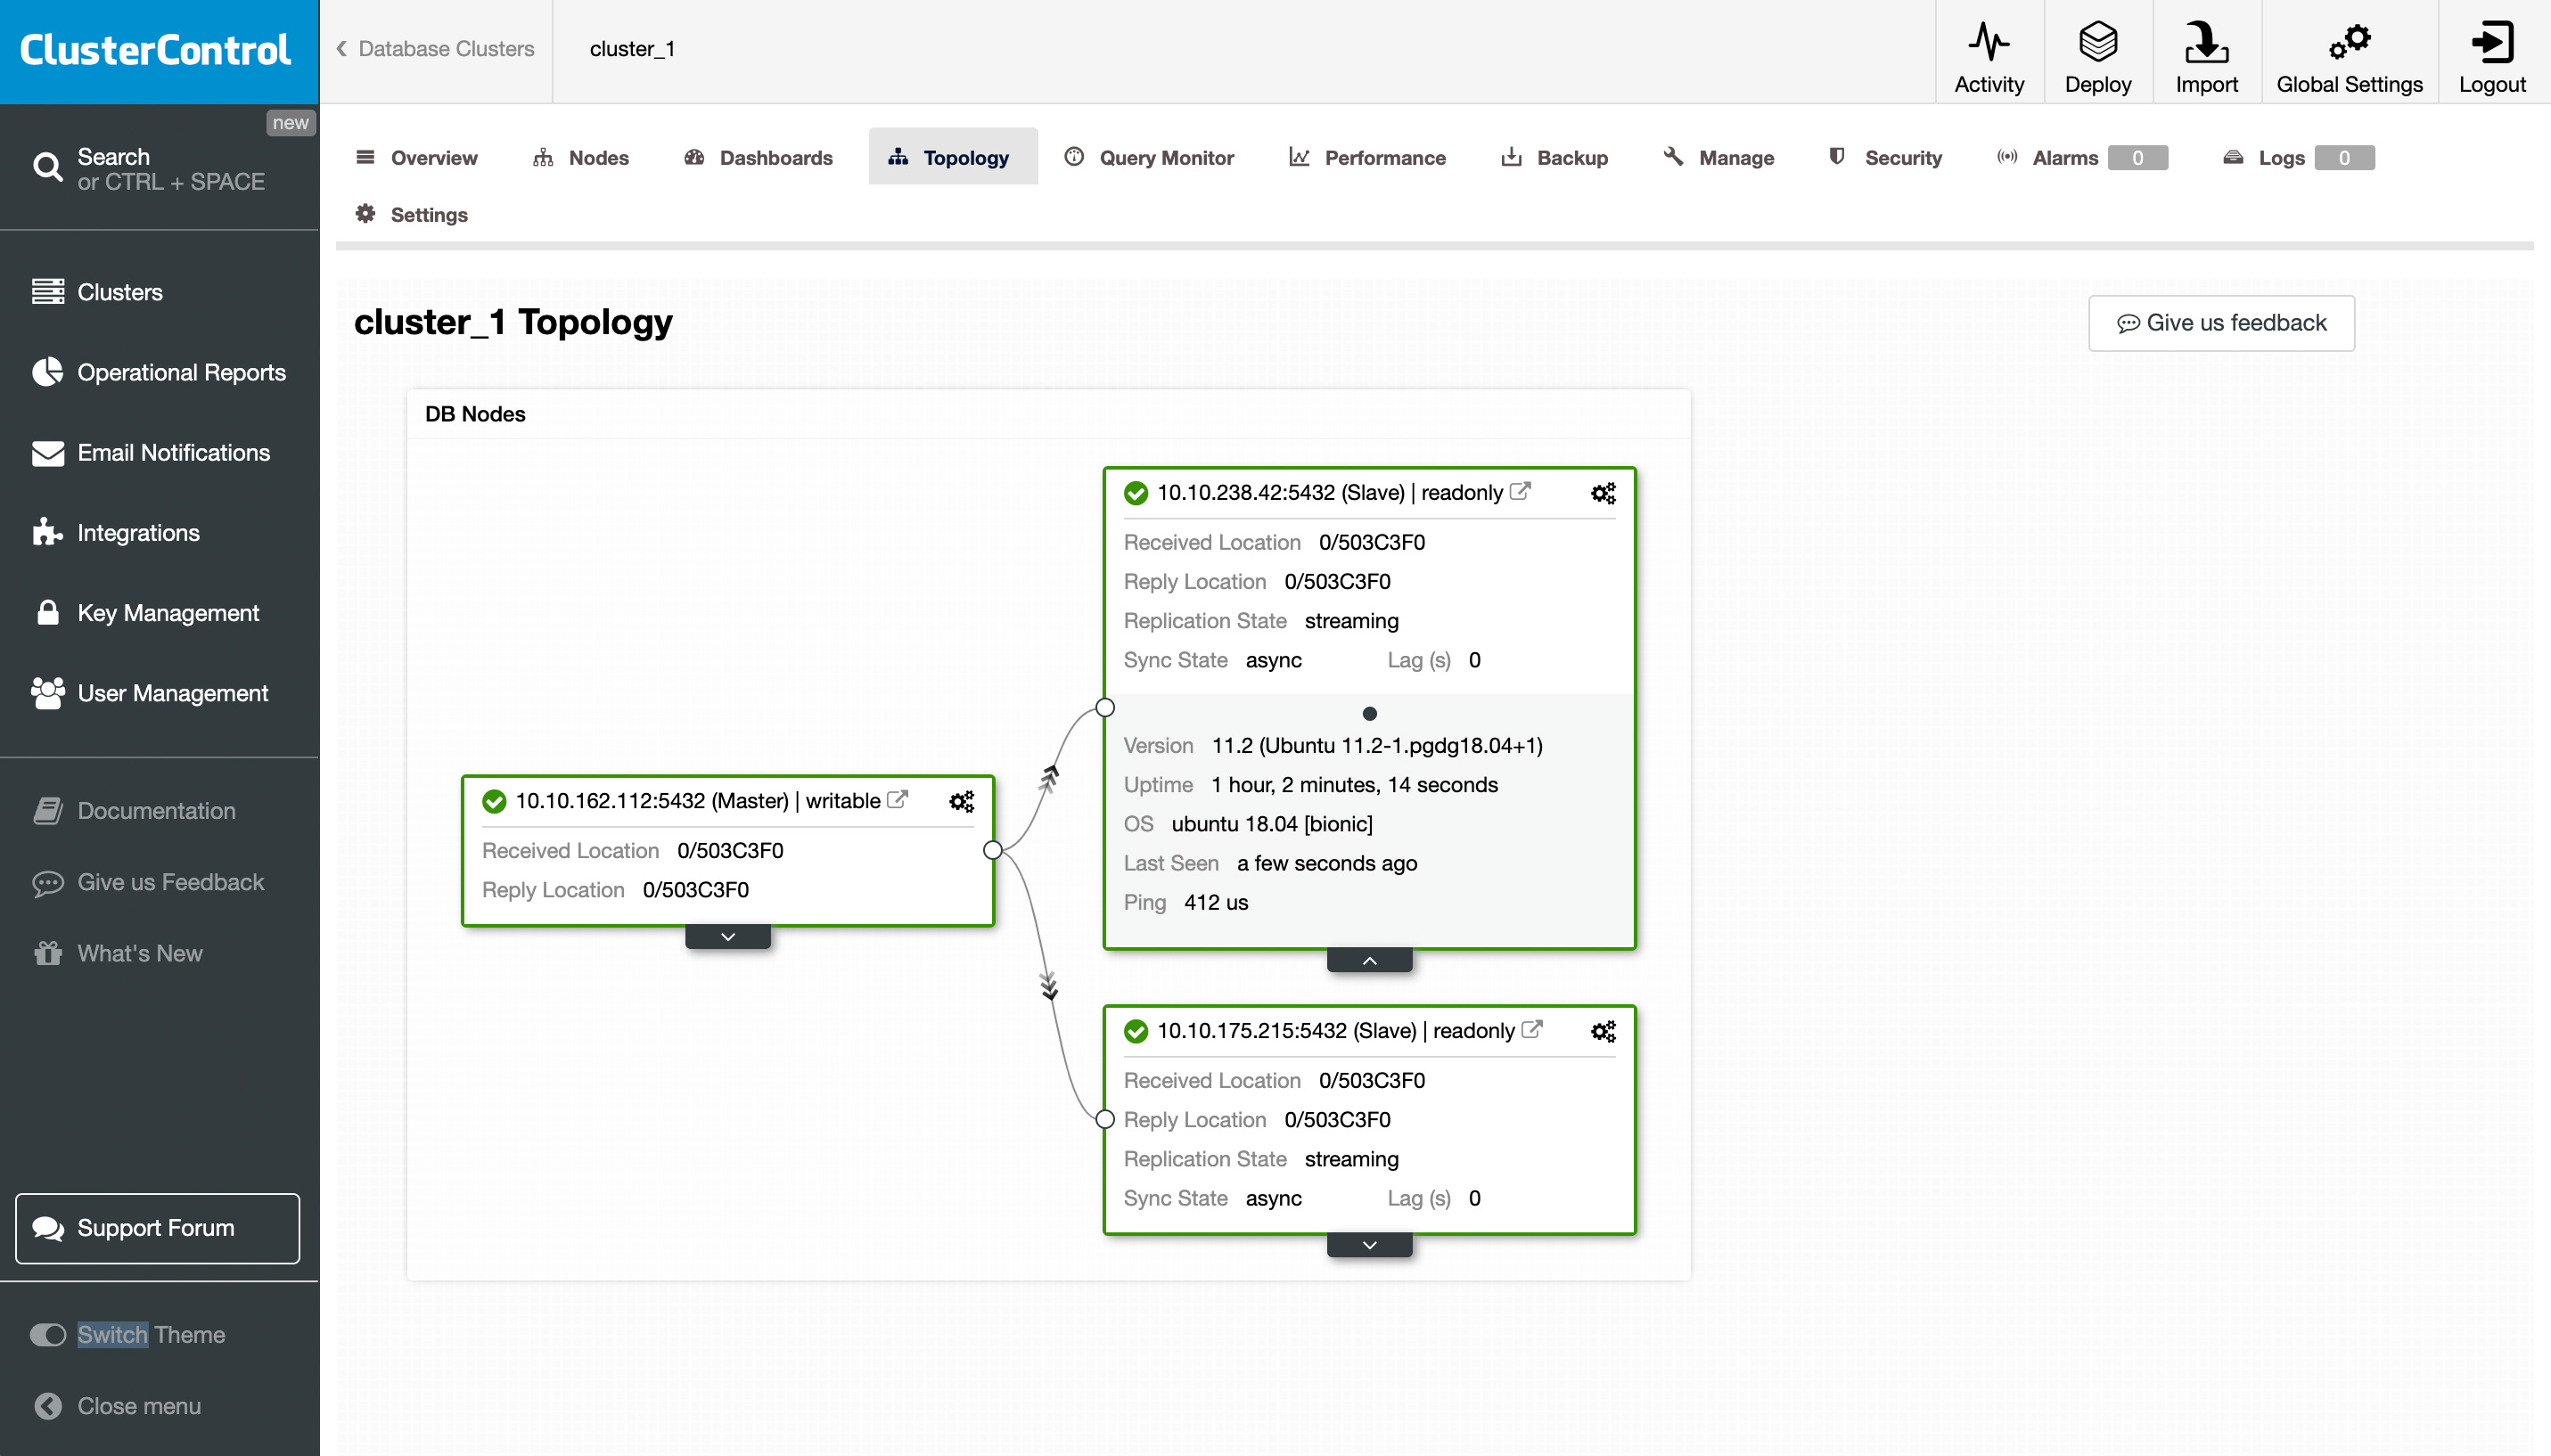Click the status check icon of 10.10.162.112

[x=494, y=802]
